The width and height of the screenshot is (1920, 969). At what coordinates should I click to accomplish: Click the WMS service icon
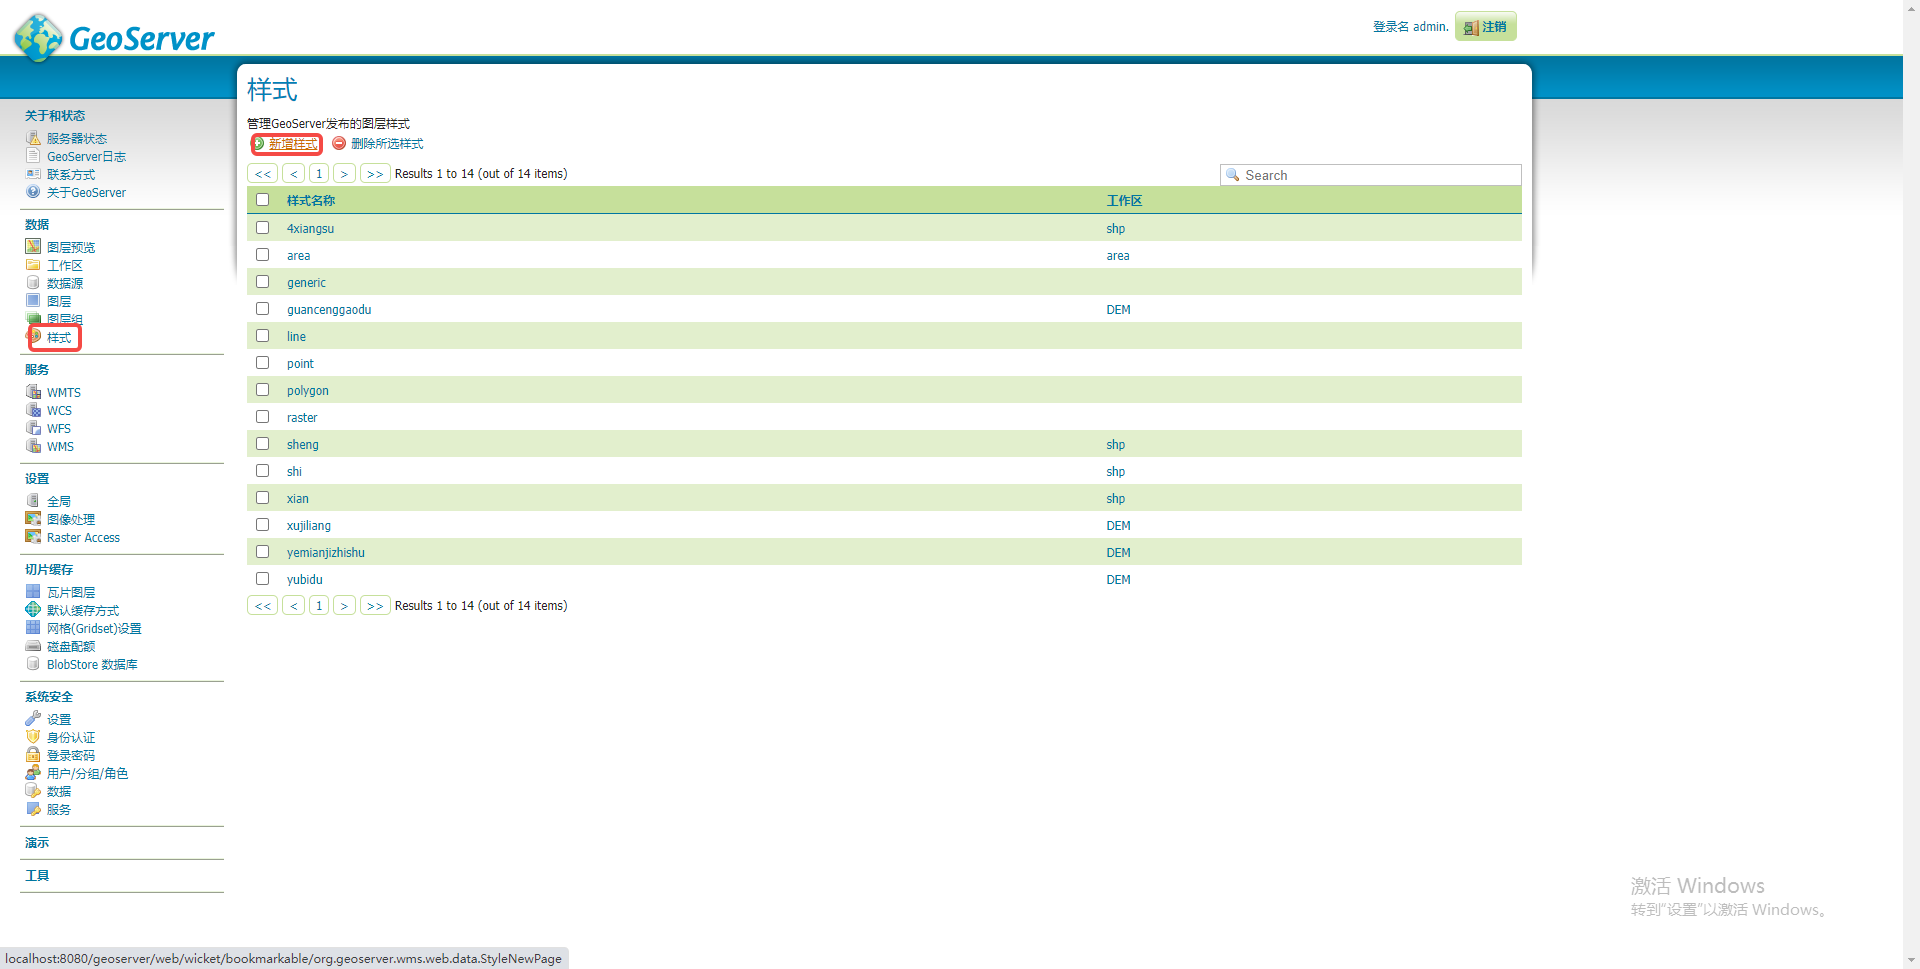point(33,446)
